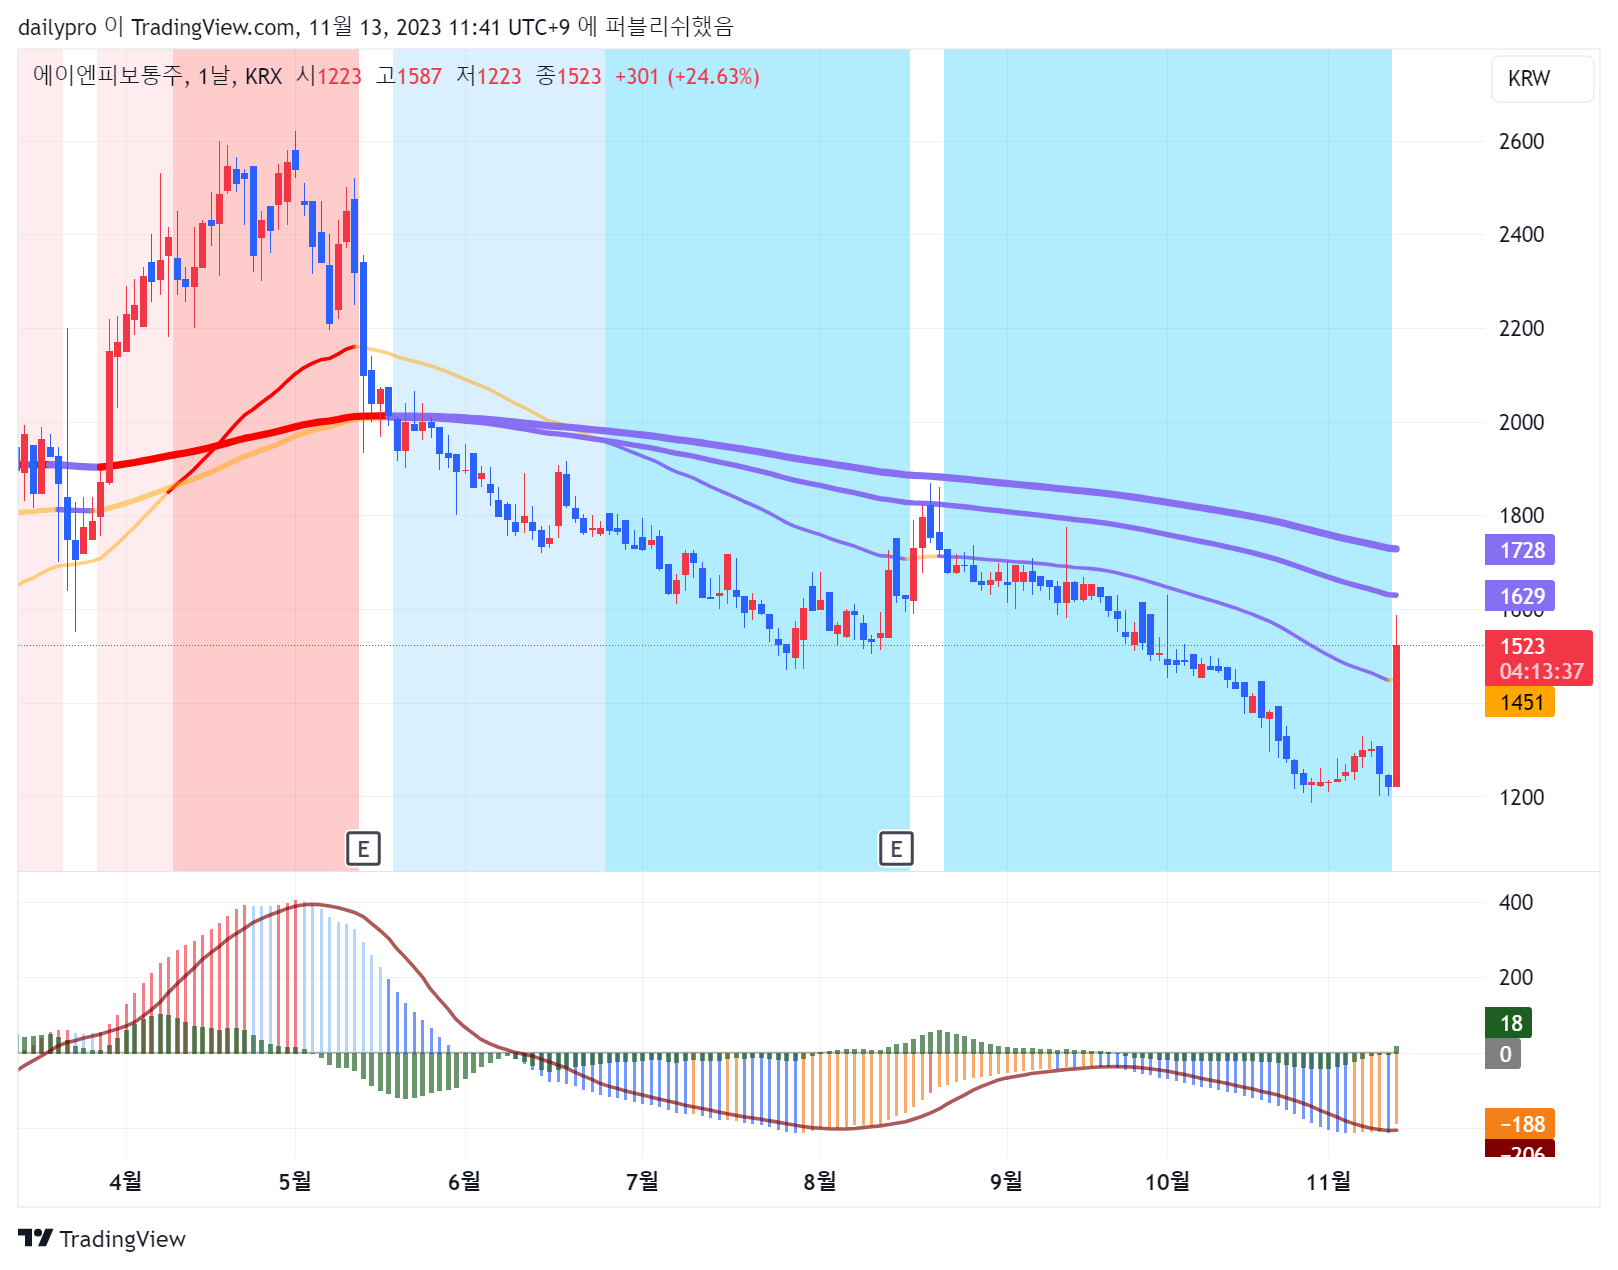Image resolution: width=1618 pixels, height=1270 pixels.
Task: Click the 저1223 low value
Action: pyautogui.click(x=489, y=76)
